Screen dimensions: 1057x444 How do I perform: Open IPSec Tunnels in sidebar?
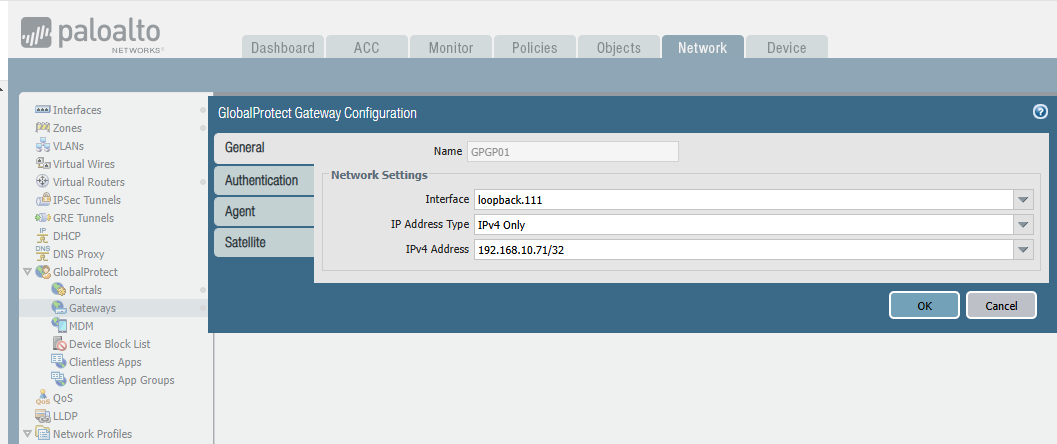(87, 200)
